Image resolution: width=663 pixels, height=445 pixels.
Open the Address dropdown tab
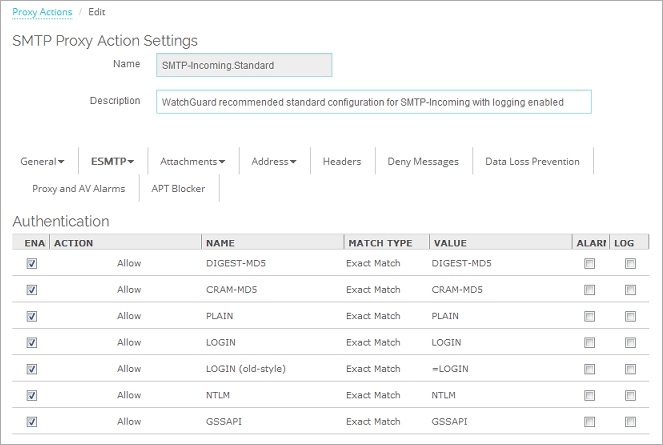274,161
